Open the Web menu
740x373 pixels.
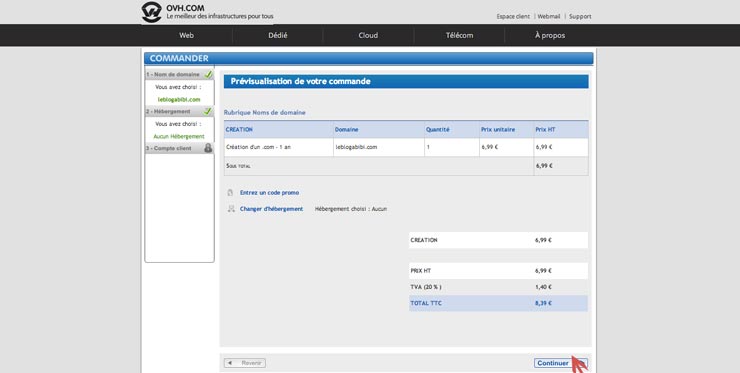[x=186, y=35]
